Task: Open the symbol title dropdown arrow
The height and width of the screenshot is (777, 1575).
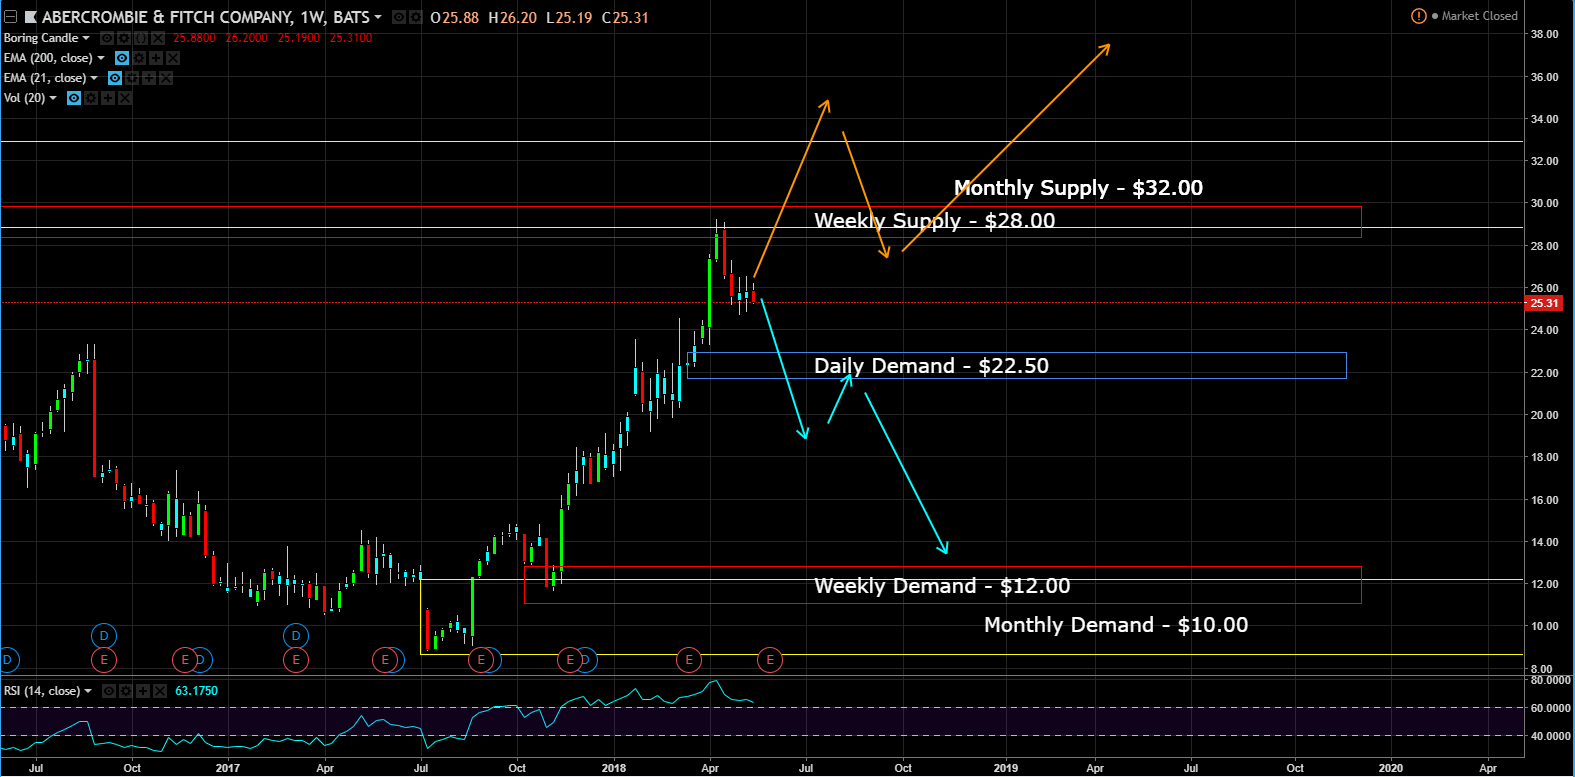Action: (378, 17)
